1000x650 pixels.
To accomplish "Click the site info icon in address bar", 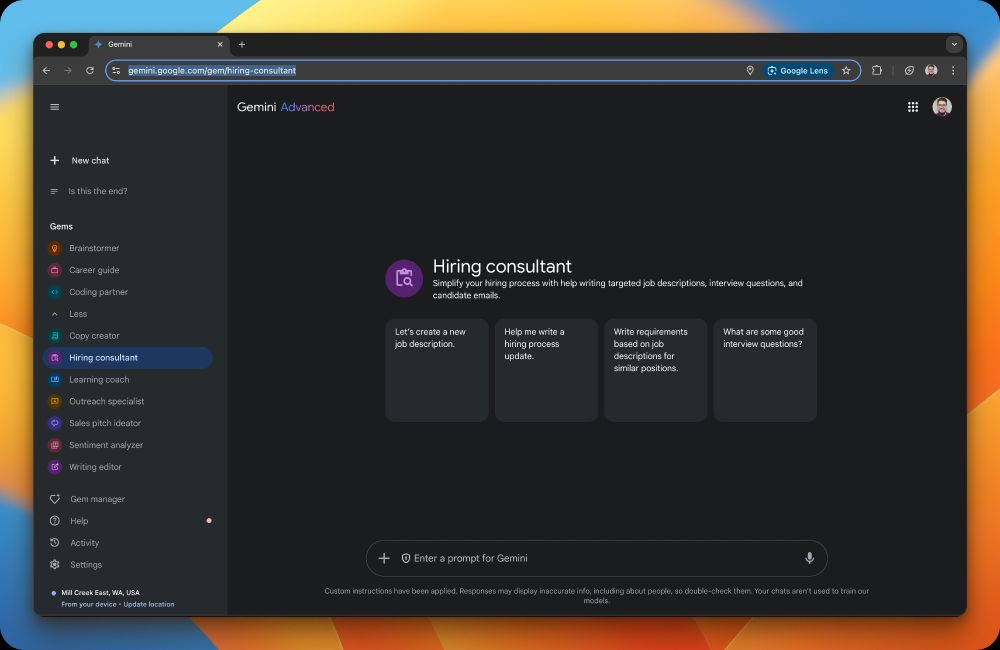I will click(x=116, y=71).
